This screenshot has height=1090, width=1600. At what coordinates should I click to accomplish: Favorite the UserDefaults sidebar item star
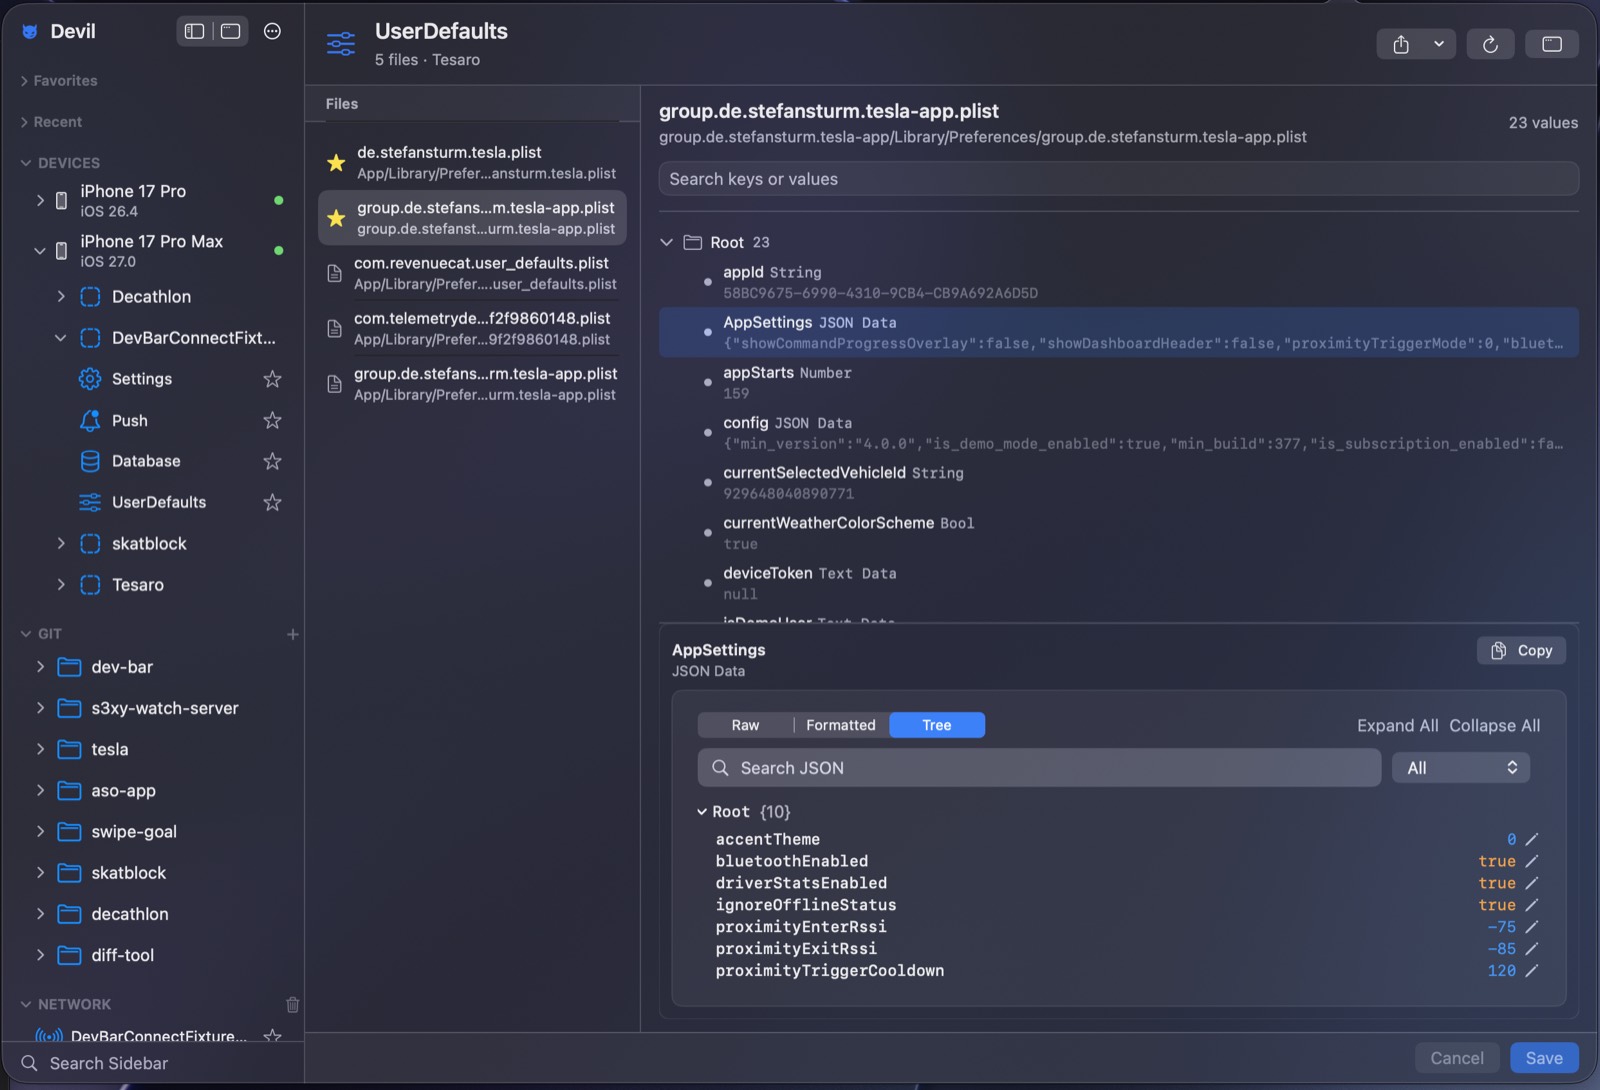(x=272, y=502)
